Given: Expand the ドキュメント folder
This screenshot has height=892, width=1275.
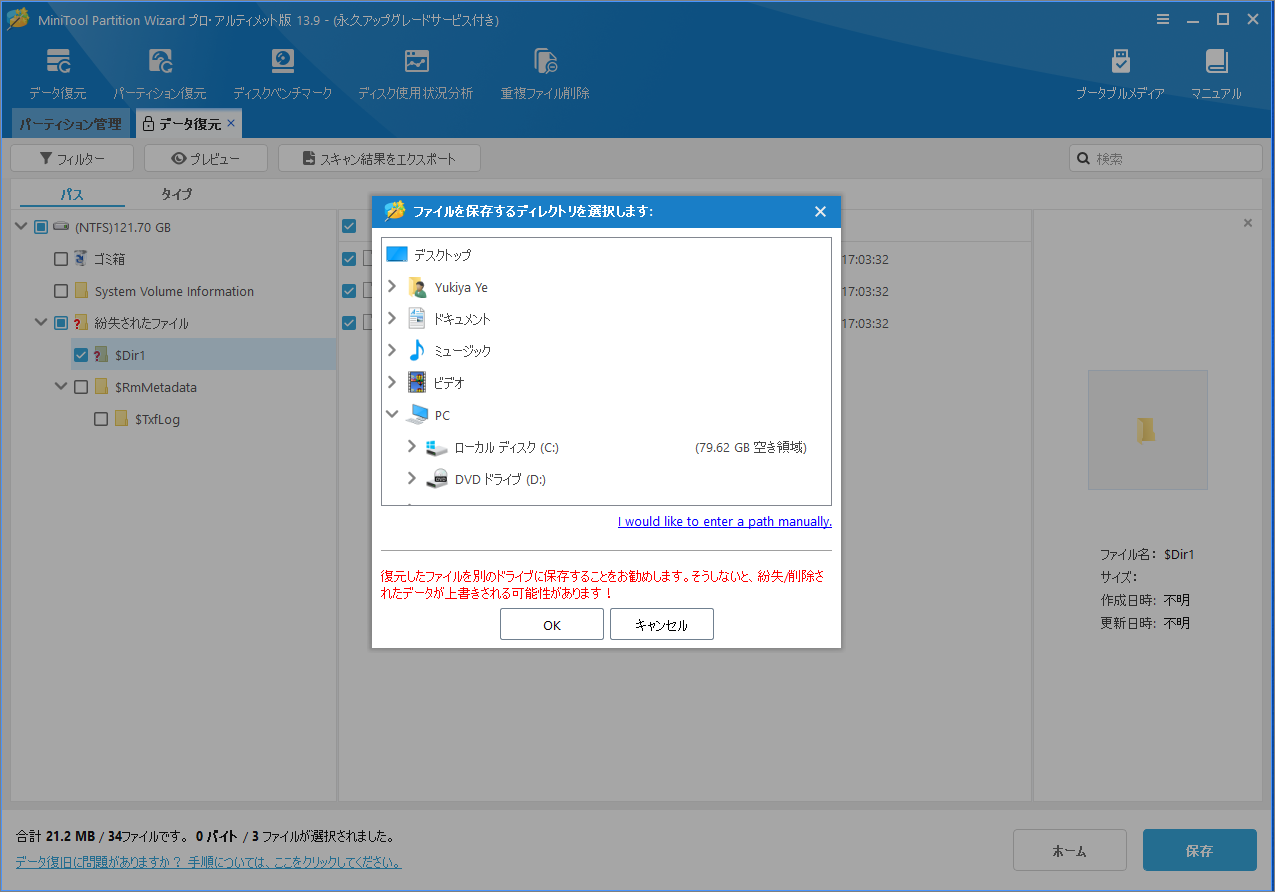Looking at the screenshot, I should [x=392, y=319].
